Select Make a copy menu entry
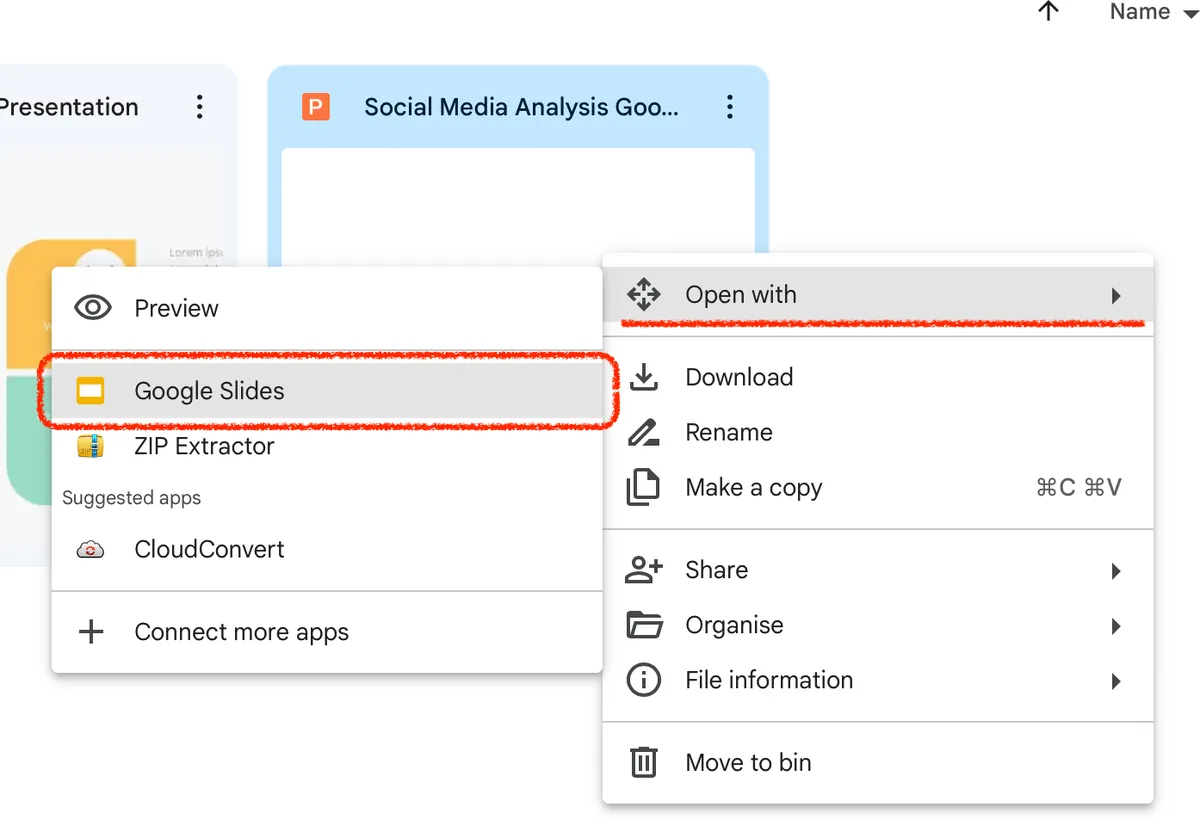Viewport: 1200px width, 838px height. [878, 488]
